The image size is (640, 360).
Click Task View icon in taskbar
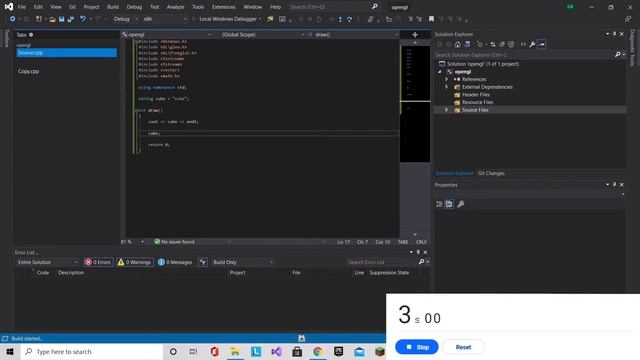click(x=193, y=351)
